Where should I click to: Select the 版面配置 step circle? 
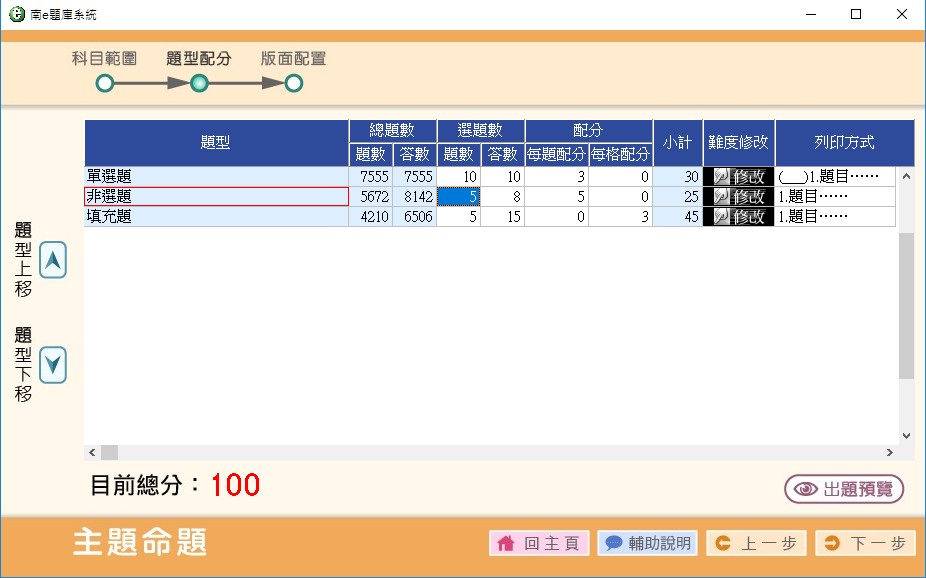point(293,84)
